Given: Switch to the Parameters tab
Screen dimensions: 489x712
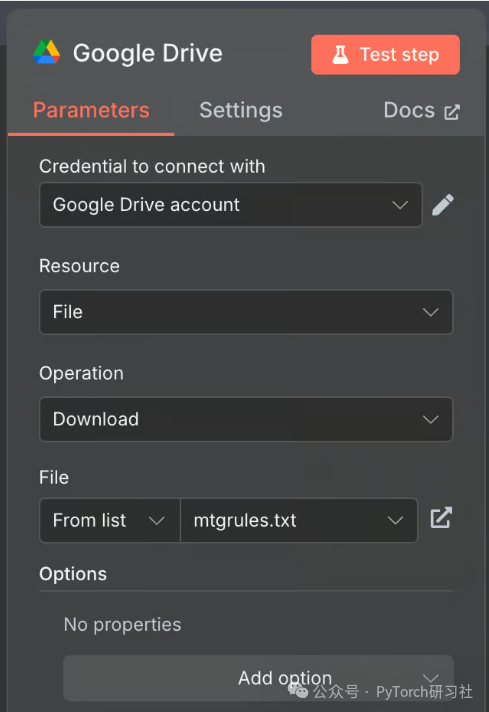Looking at the screenshot, I should tap(91, 110).
